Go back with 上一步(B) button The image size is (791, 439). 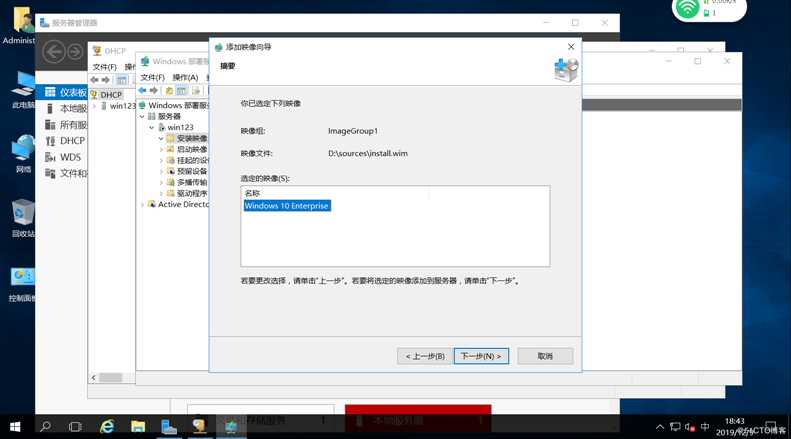click(x=424, y=356)
